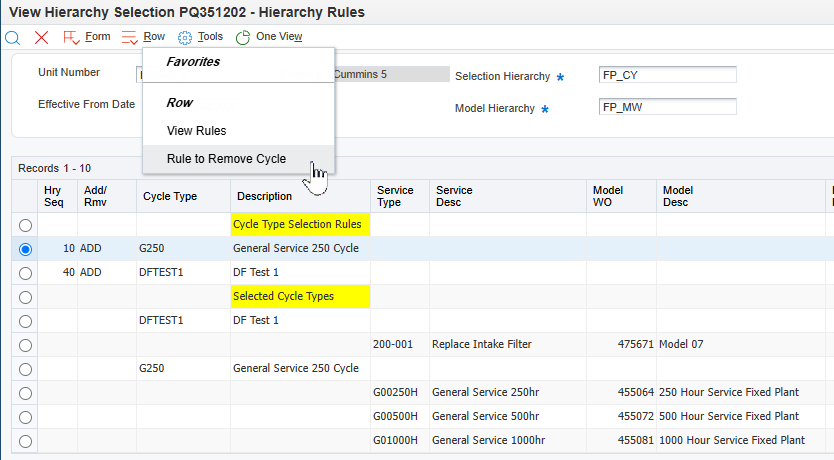This screenshot has width=834, height=460.
Task: Choose View Rules from Row menu
Action: (x=196, y=131)
